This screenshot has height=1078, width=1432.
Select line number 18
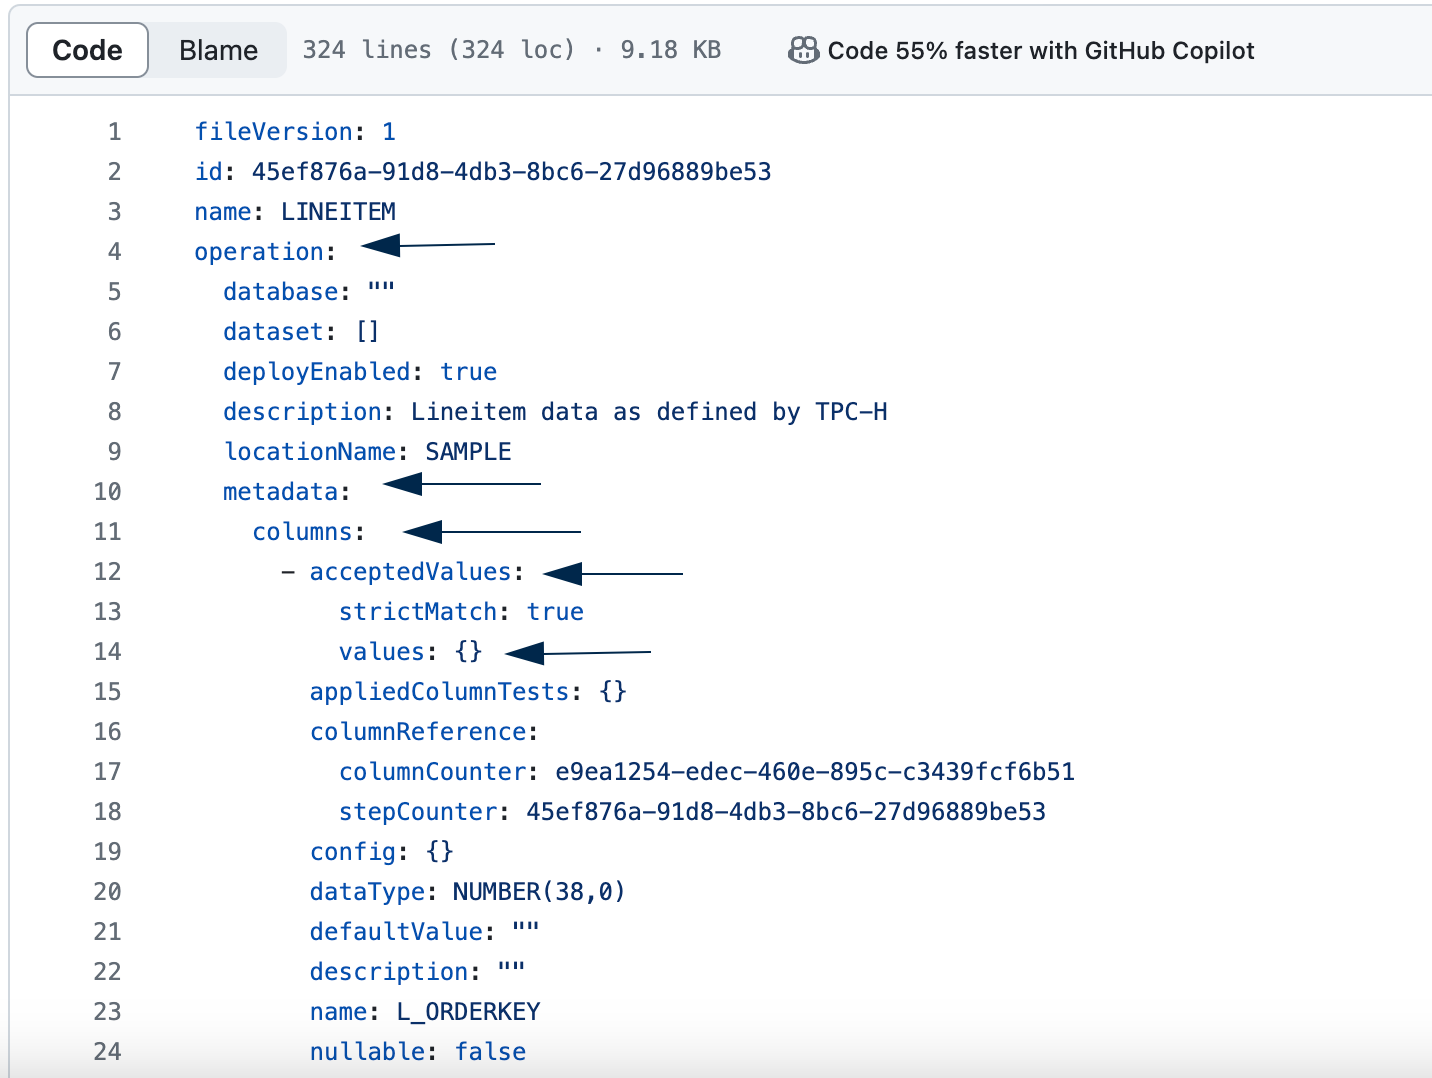(107, 812)
